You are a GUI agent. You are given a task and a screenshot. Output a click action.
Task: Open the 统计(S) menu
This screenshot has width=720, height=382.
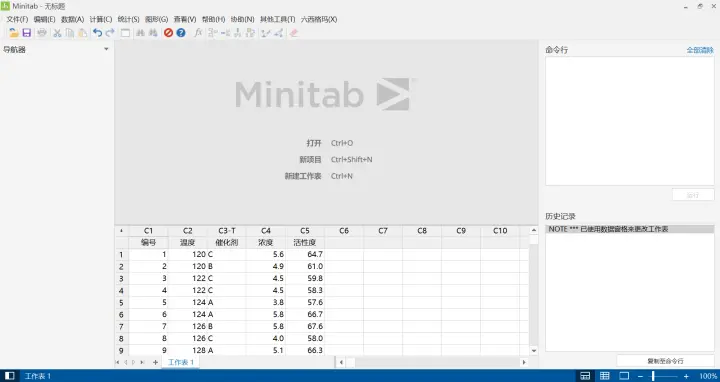tap(129, 19)
